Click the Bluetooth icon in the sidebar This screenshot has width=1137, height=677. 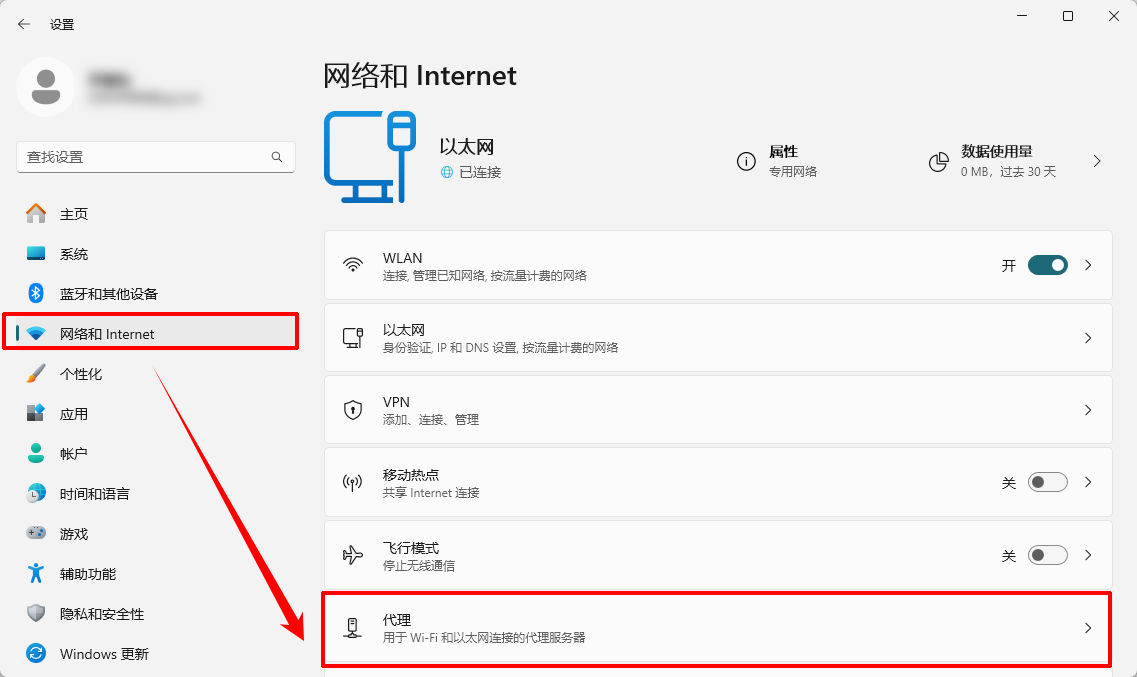(x=36, y=293)
